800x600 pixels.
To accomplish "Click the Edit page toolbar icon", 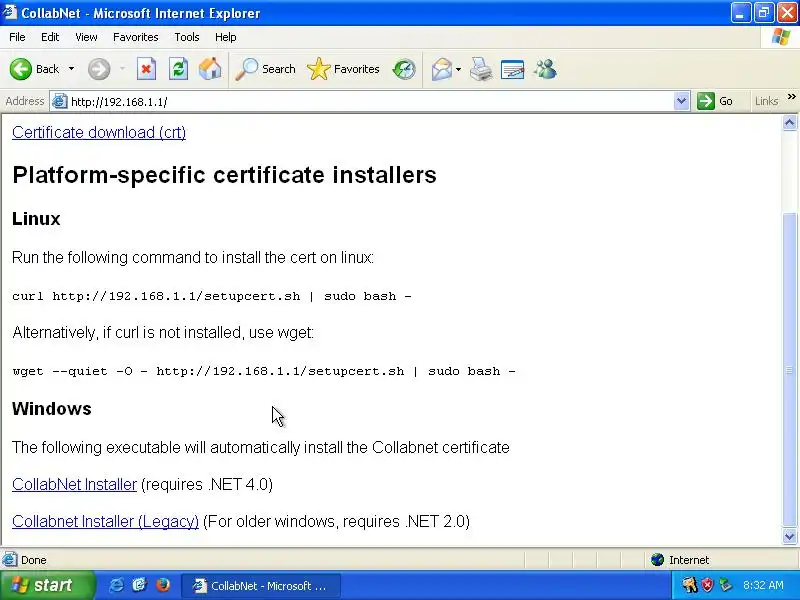I will coord(512,69).
